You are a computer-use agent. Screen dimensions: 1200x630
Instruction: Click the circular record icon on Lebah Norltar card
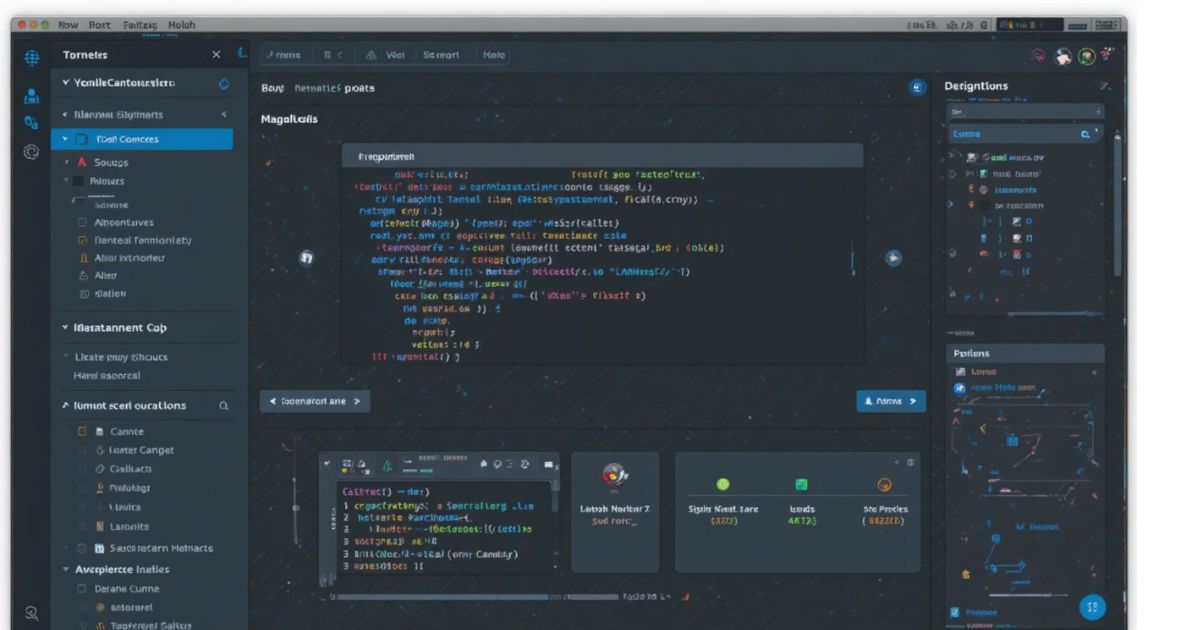point(614,477)
